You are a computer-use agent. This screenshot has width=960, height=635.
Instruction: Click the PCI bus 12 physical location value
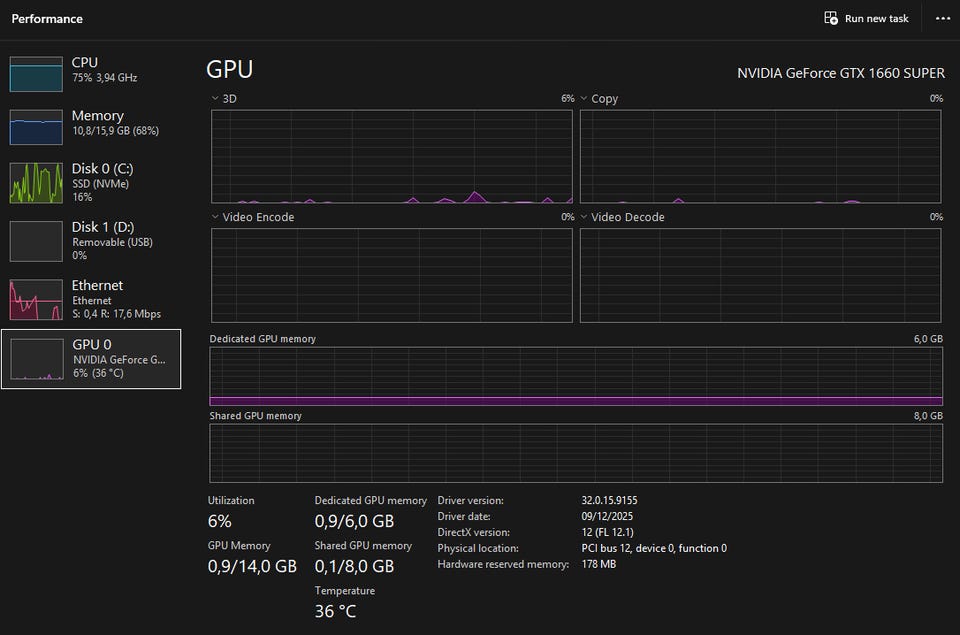click(654, 548)
